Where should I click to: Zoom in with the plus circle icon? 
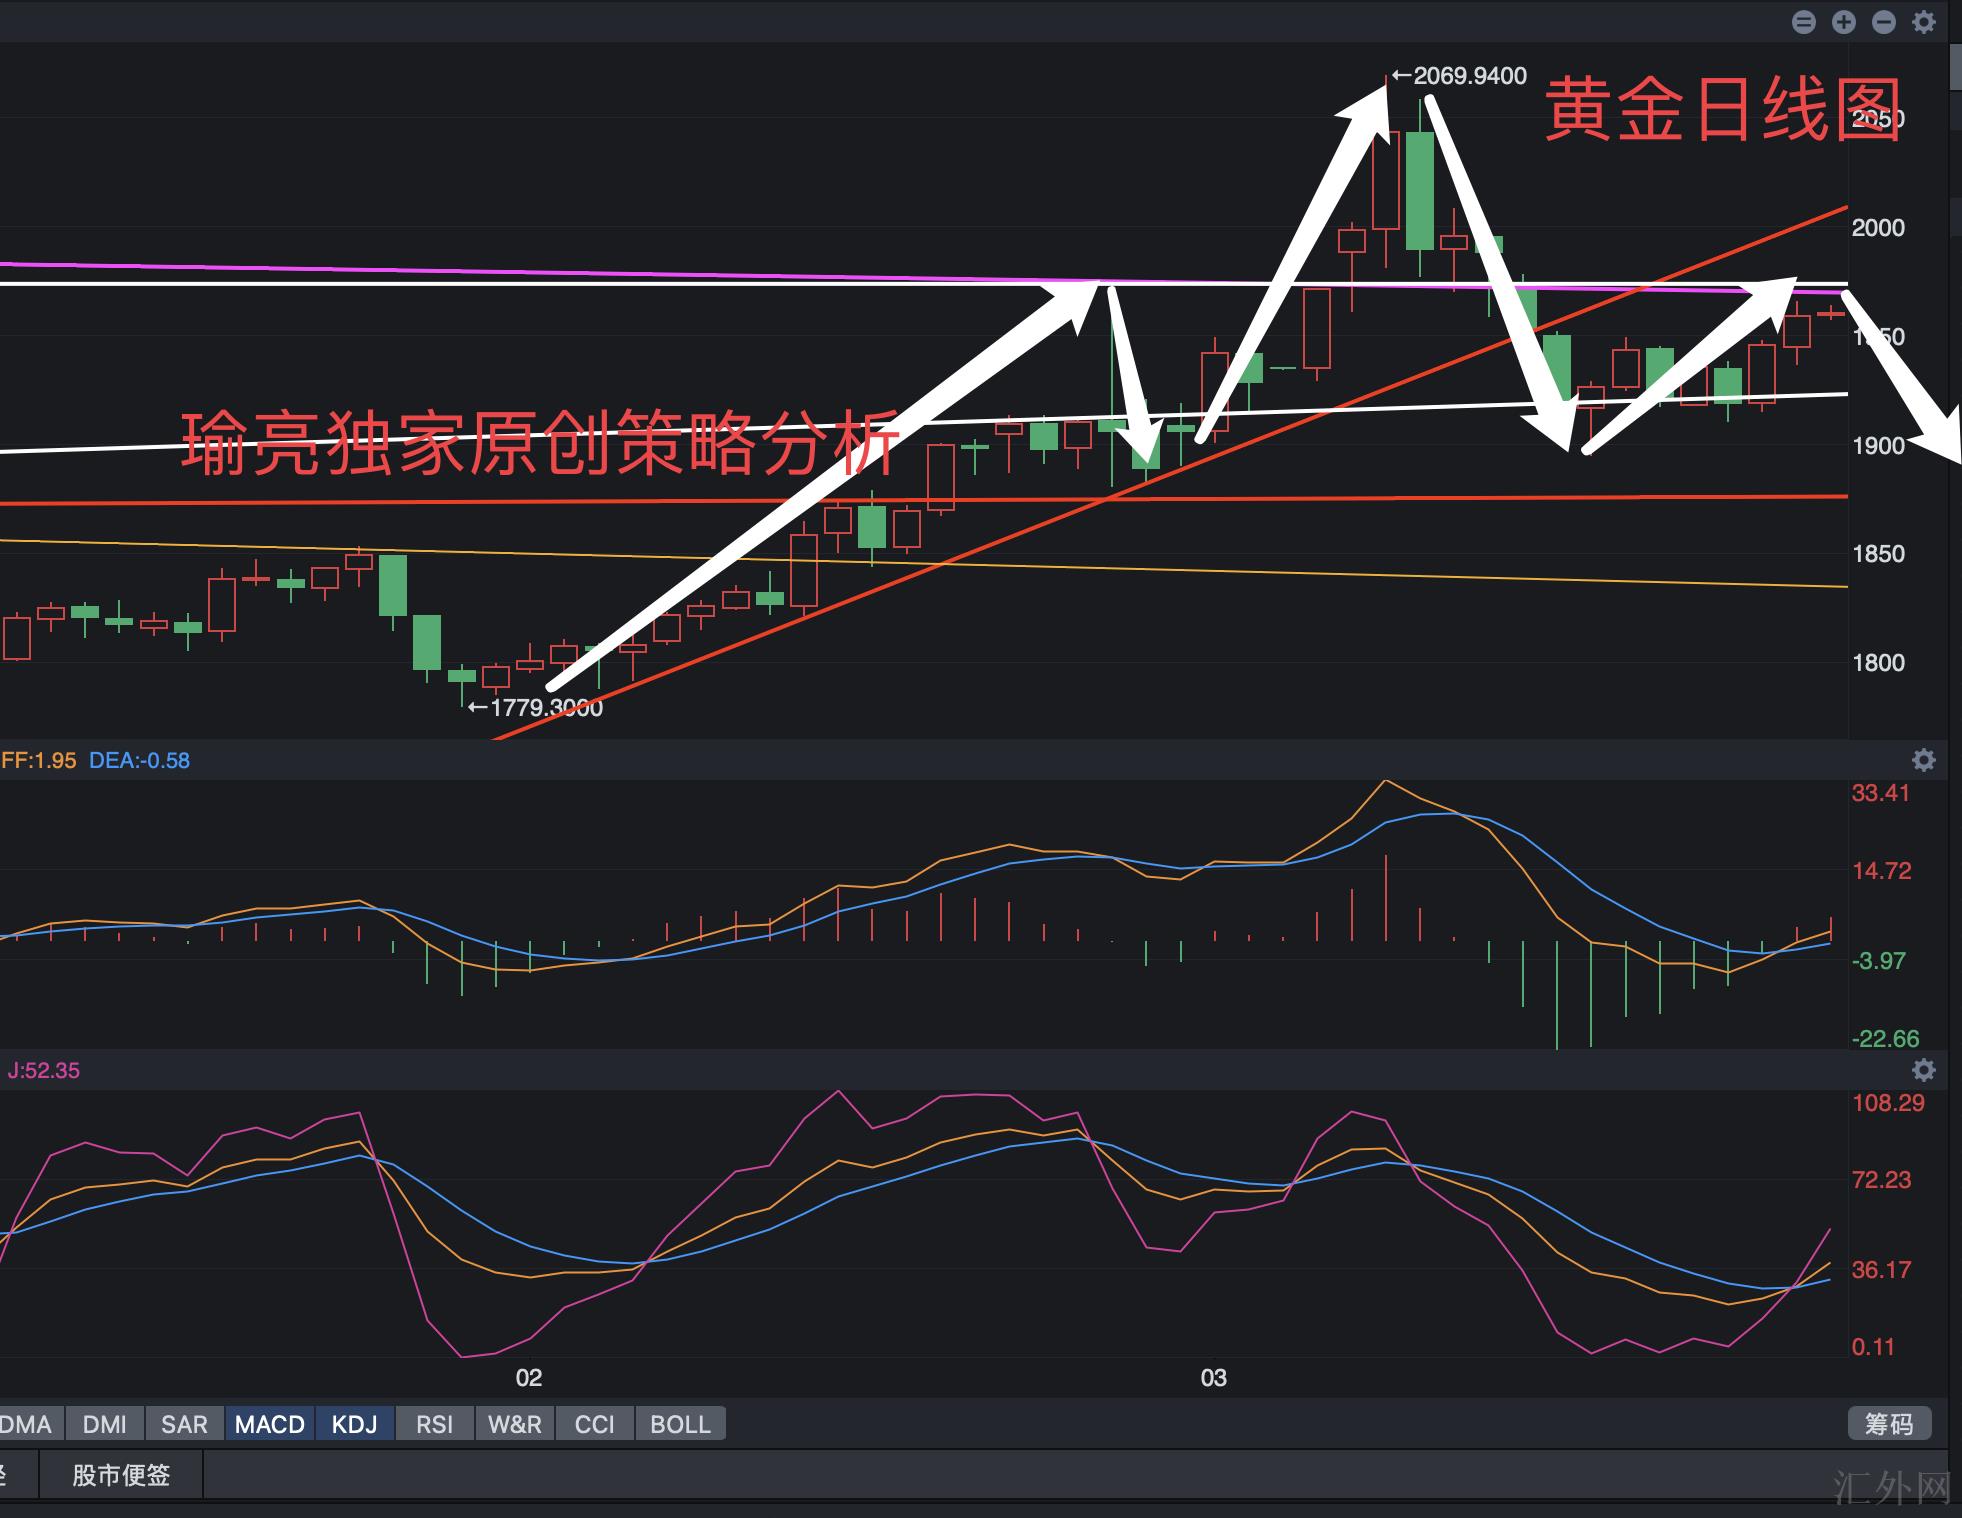click(x=1844, y=22)
